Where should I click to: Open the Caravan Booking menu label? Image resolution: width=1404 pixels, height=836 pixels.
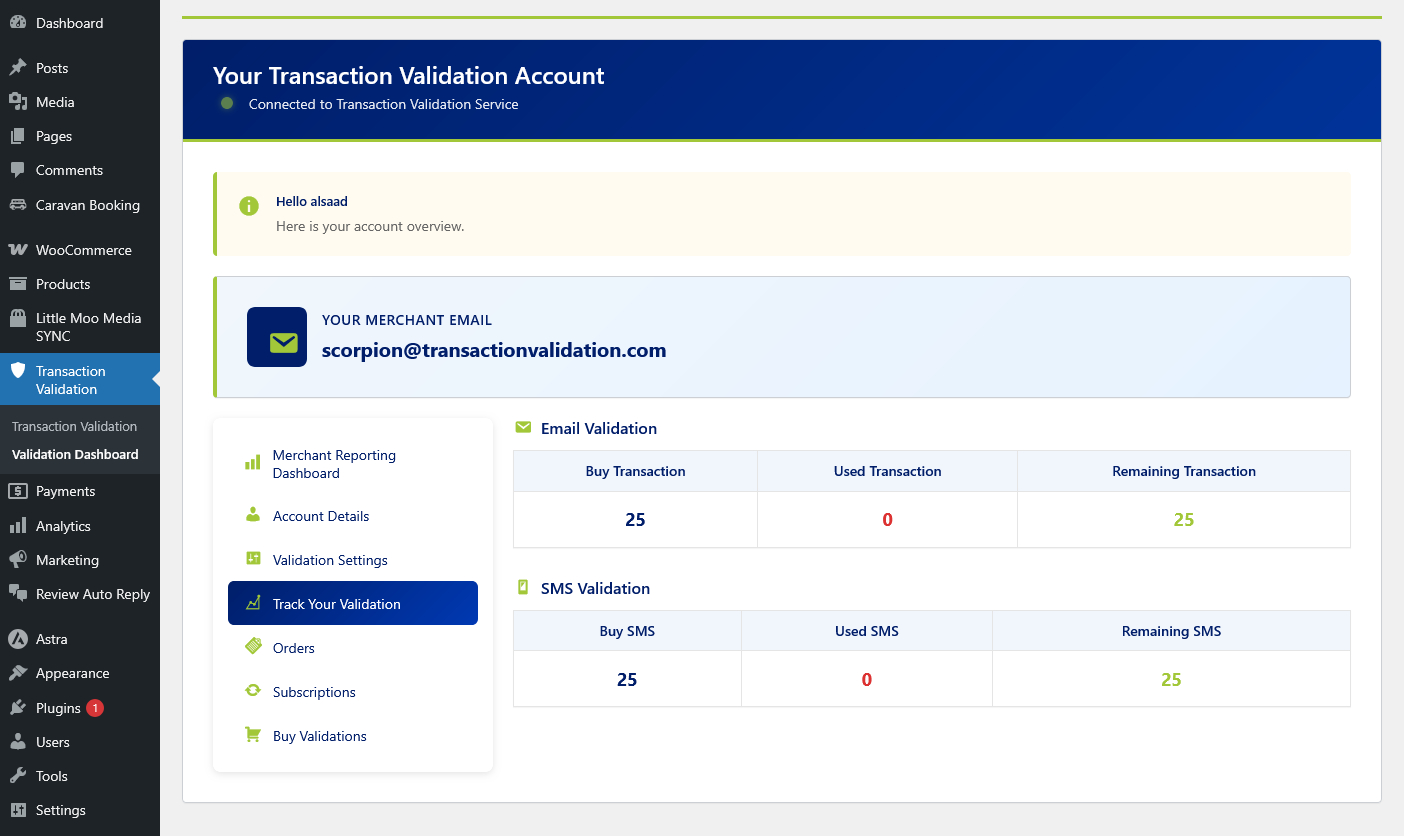point(88,205)
